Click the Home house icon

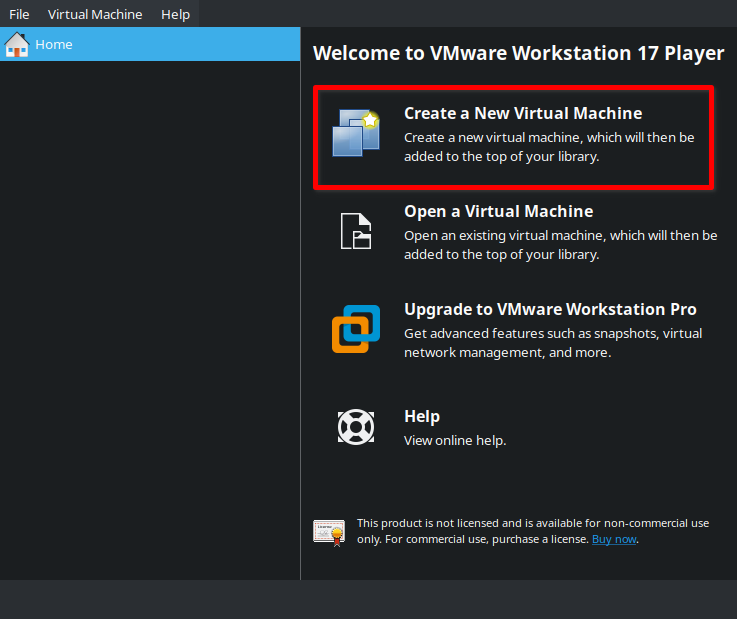[17, 44]
